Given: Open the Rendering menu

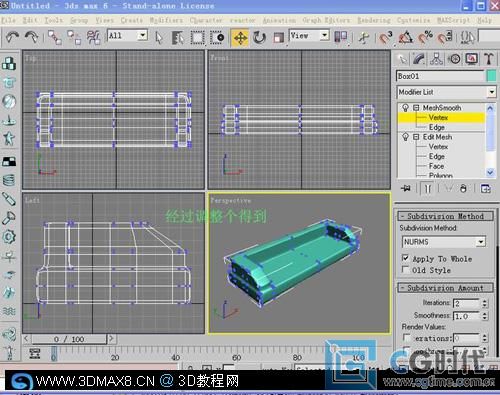Looking at the screenshot, I should (x=374, y=20).
